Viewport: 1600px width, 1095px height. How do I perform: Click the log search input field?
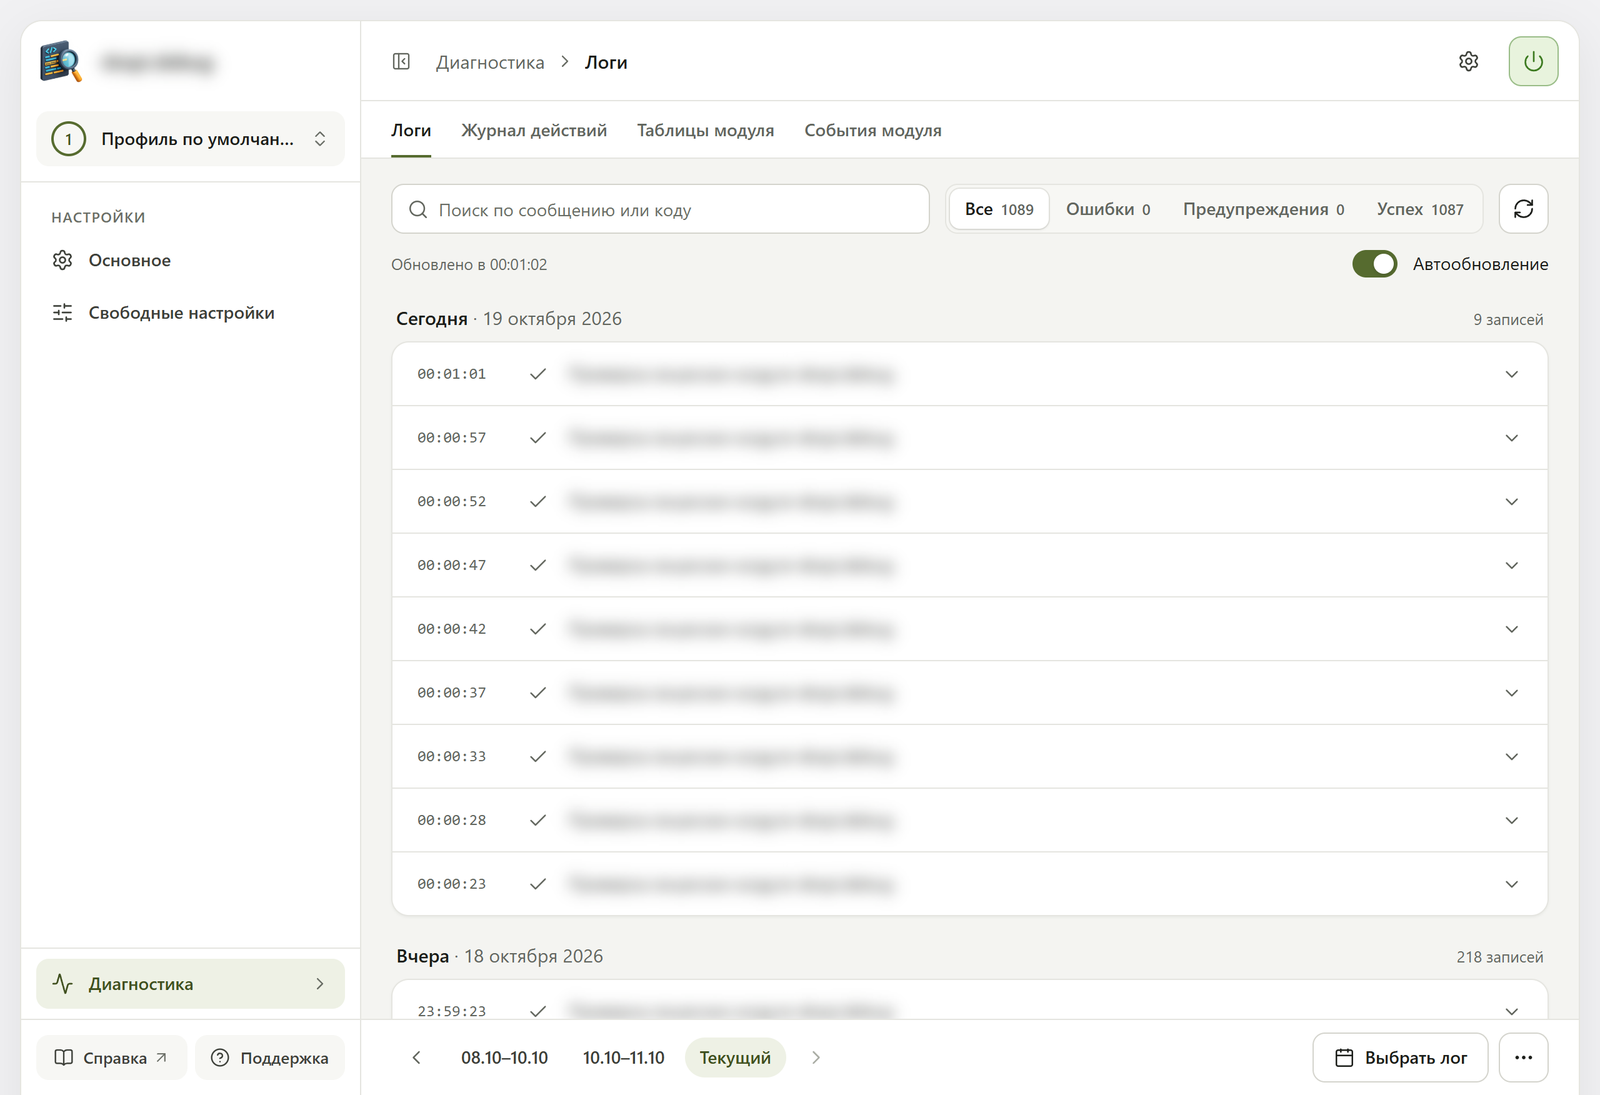[x=660, y=209]
